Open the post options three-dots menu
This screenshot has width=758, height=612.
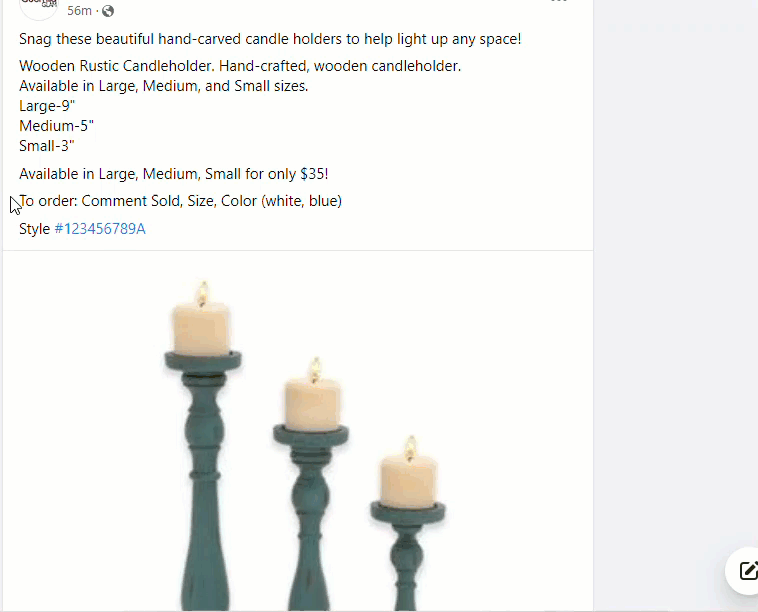(559, 1)
